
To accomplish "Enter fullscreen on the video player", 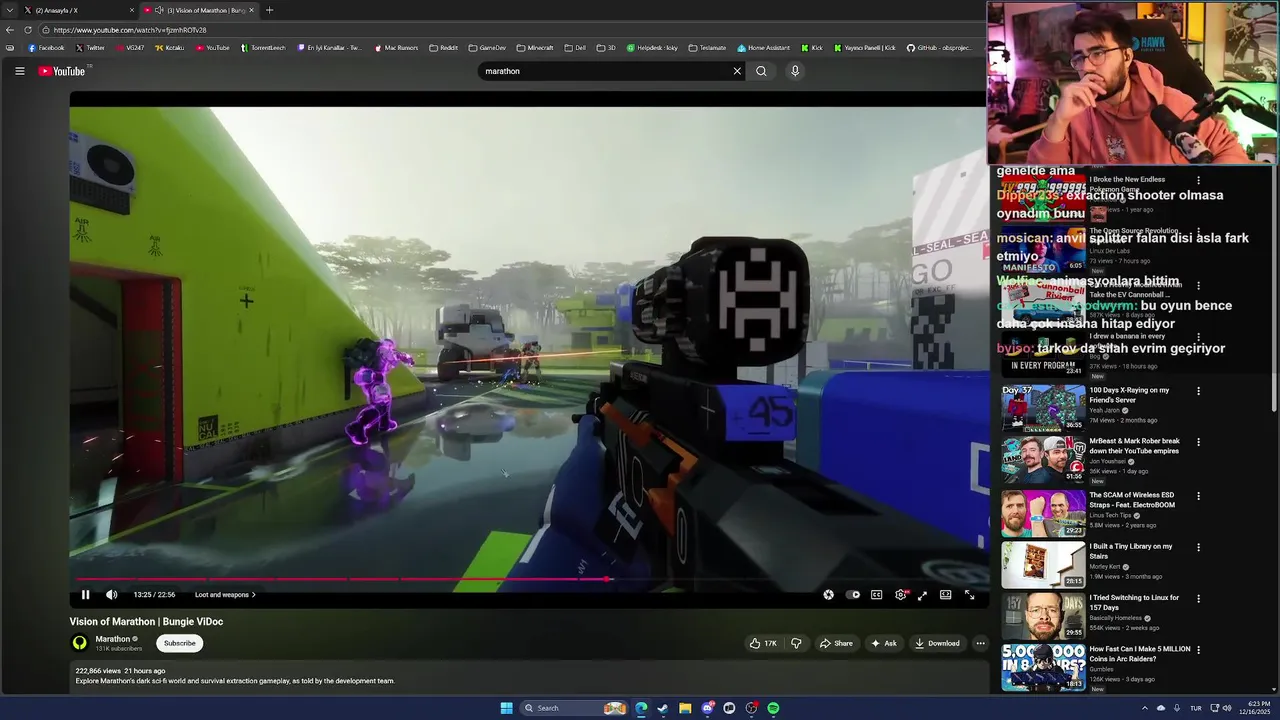I will point(969,595).
